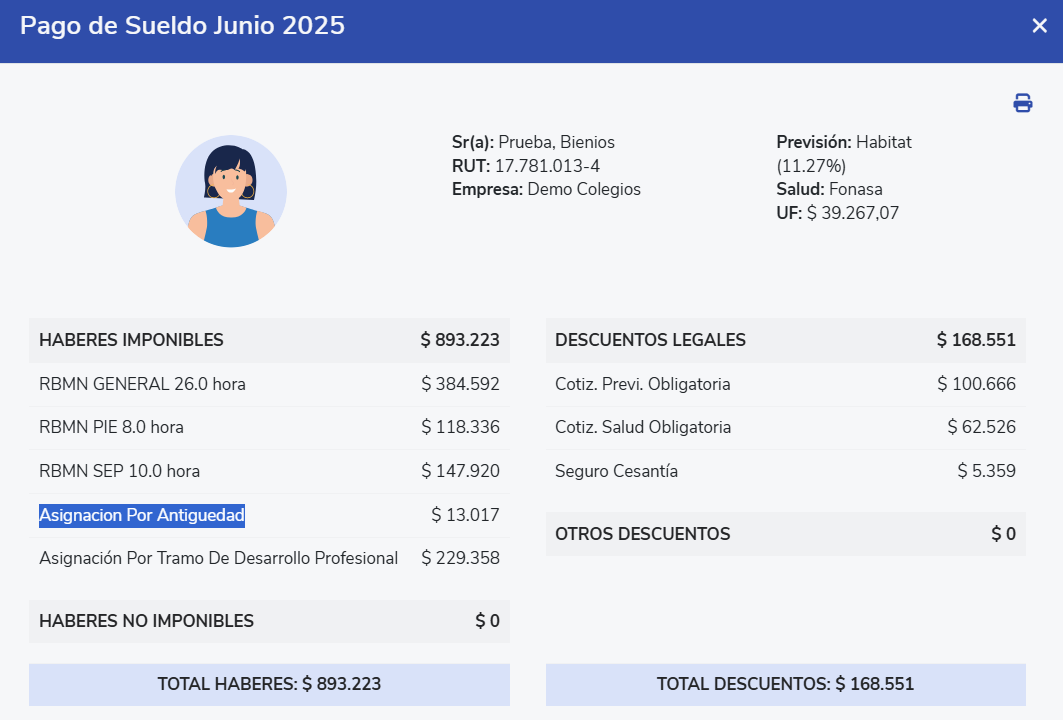Image resolution: width=1063 pixels, height=720 pixels.
Task: Select the Haberes No Imponibles header
Action: pyautogui.click(x=269, y=621)
